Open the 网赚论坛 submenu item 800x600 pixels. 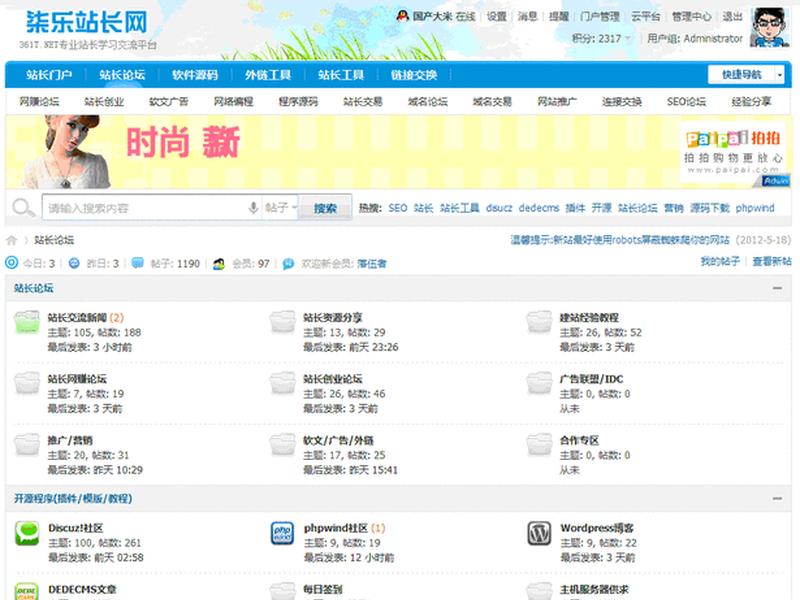[39, 102]
